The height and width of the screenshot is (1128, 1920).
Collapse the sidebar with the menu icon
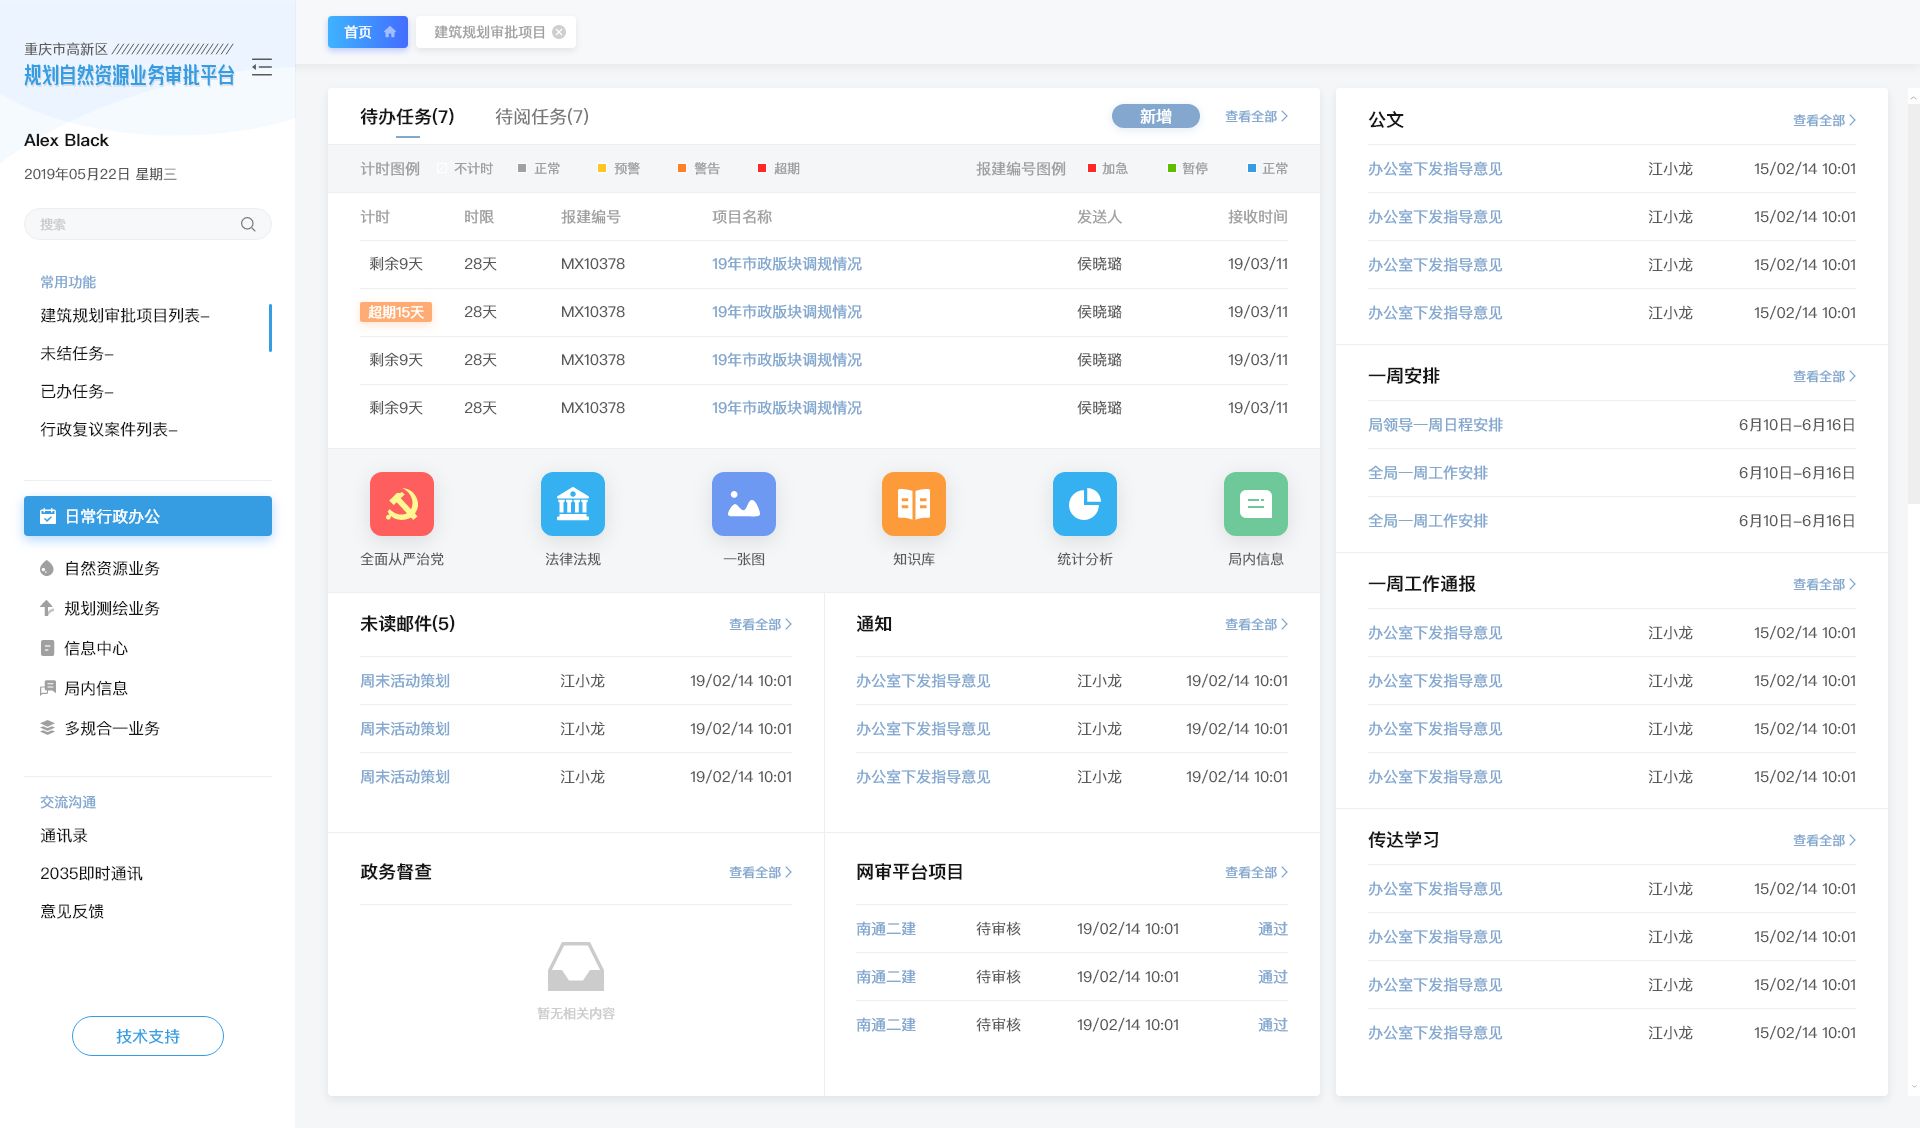[262, 67]
